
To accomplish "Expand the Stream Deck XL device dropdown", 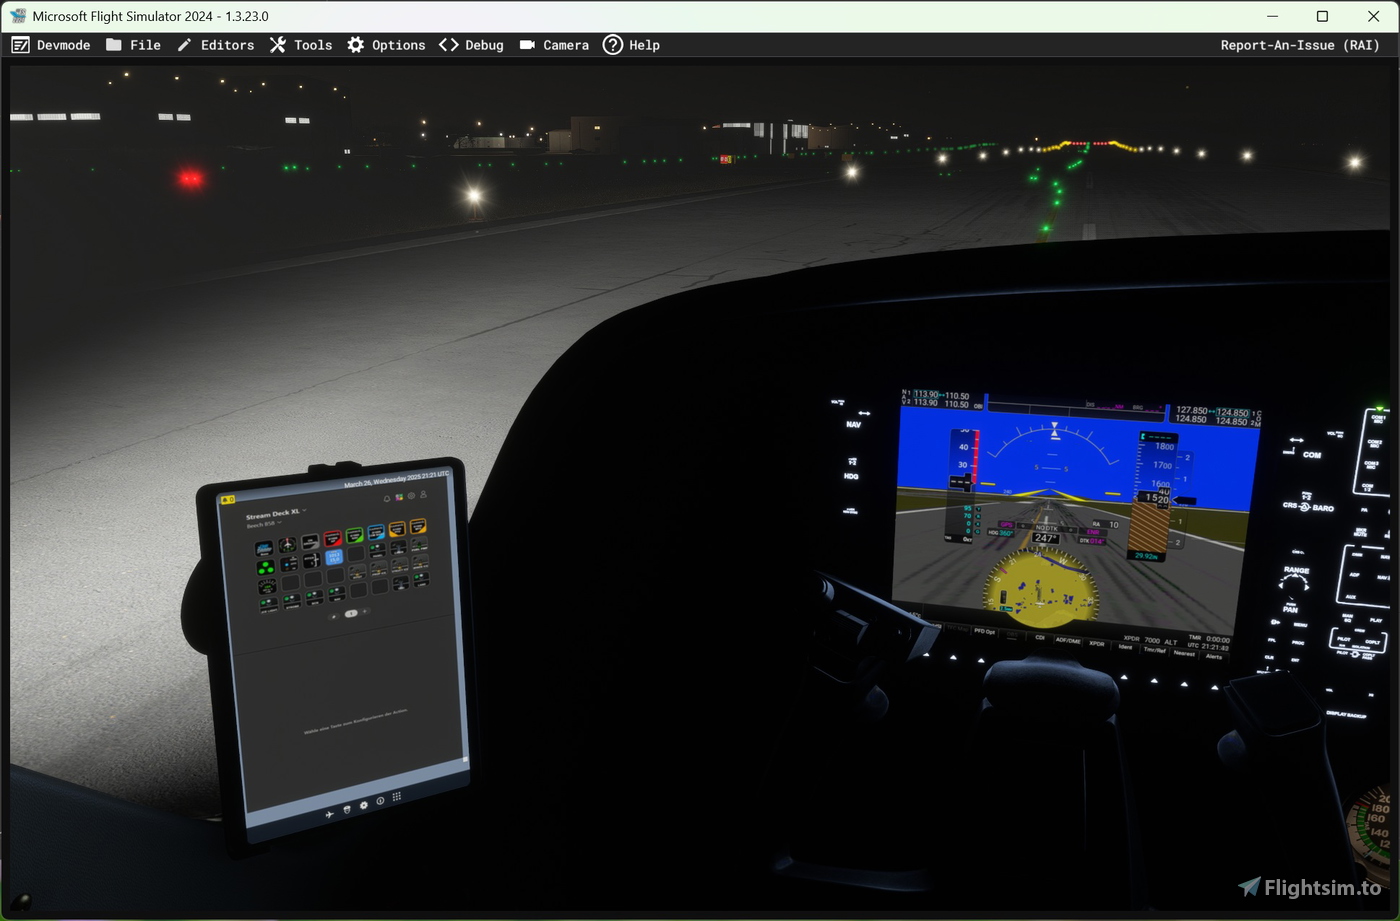I will (x=304, y=510).
